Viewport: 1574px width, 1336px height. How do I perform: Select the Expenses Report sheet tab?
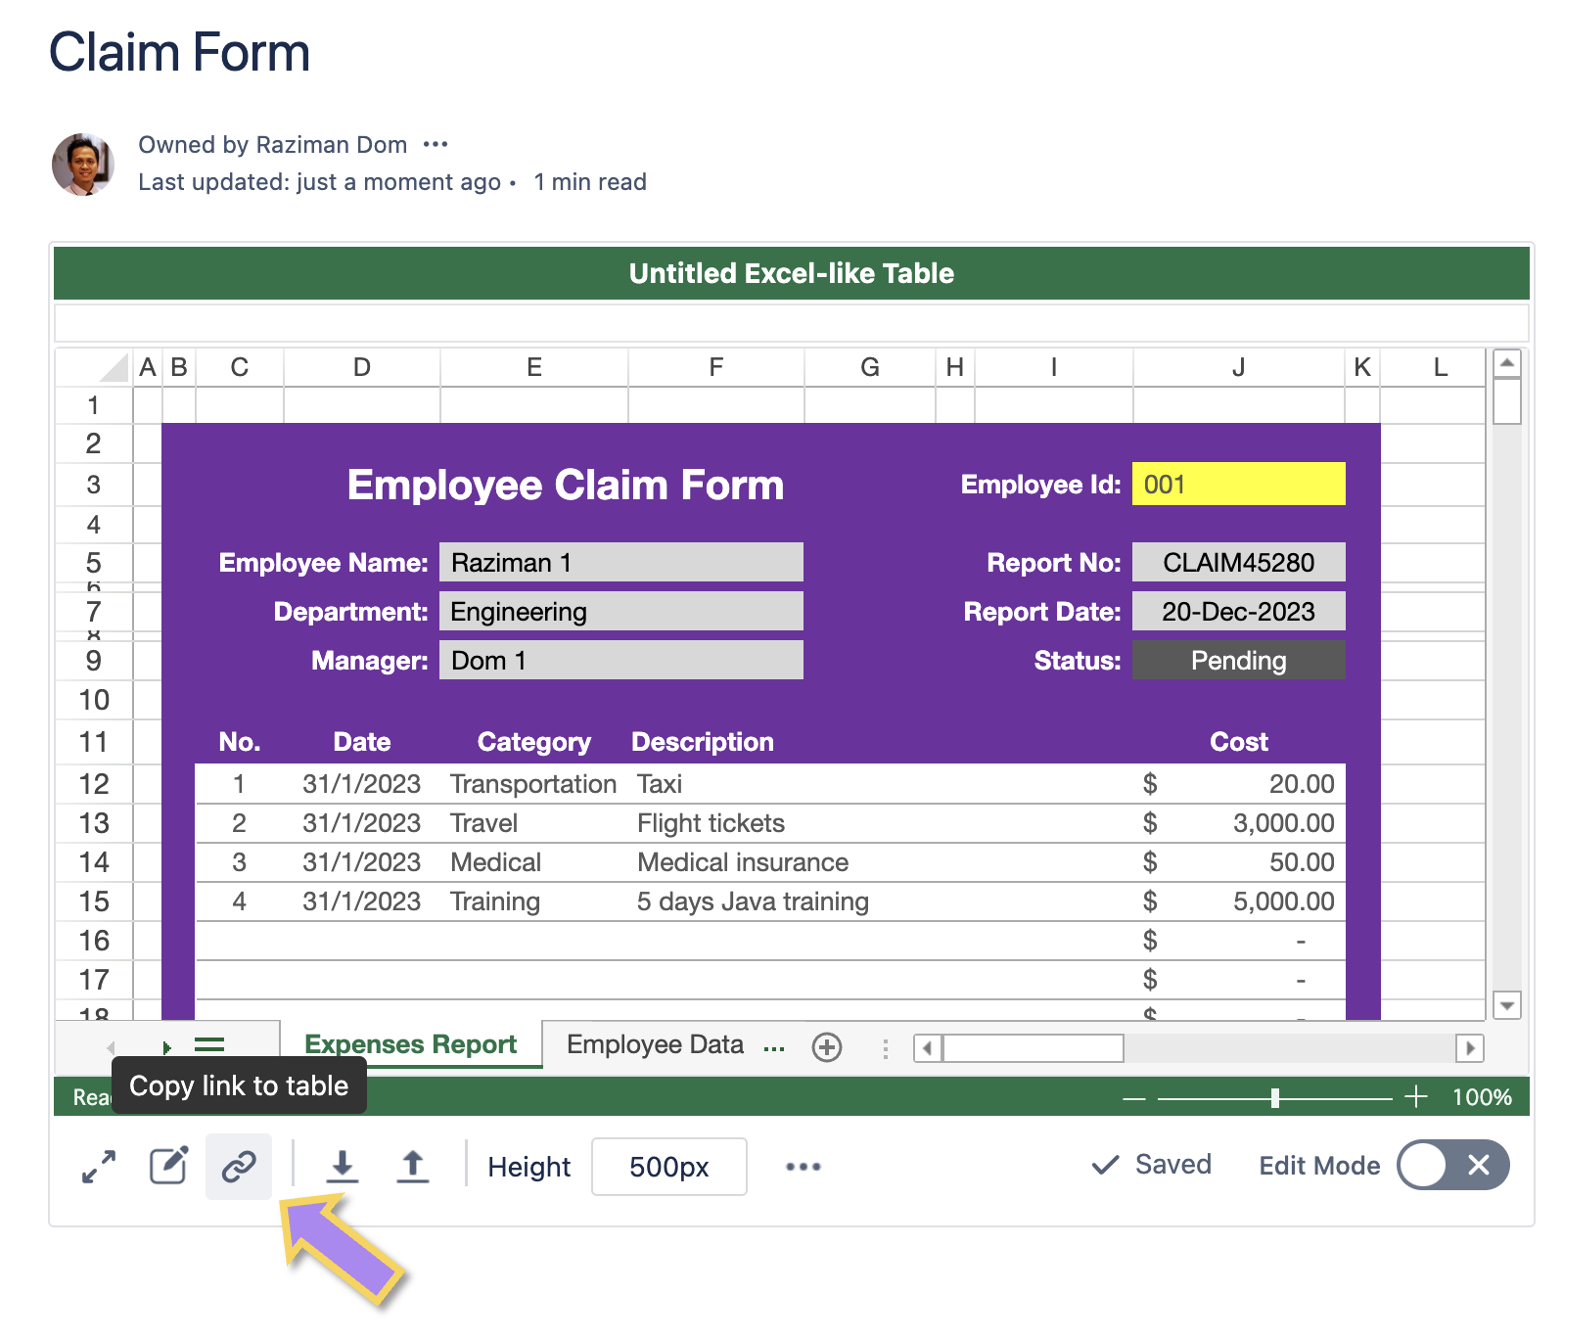tap(410, 1045)
